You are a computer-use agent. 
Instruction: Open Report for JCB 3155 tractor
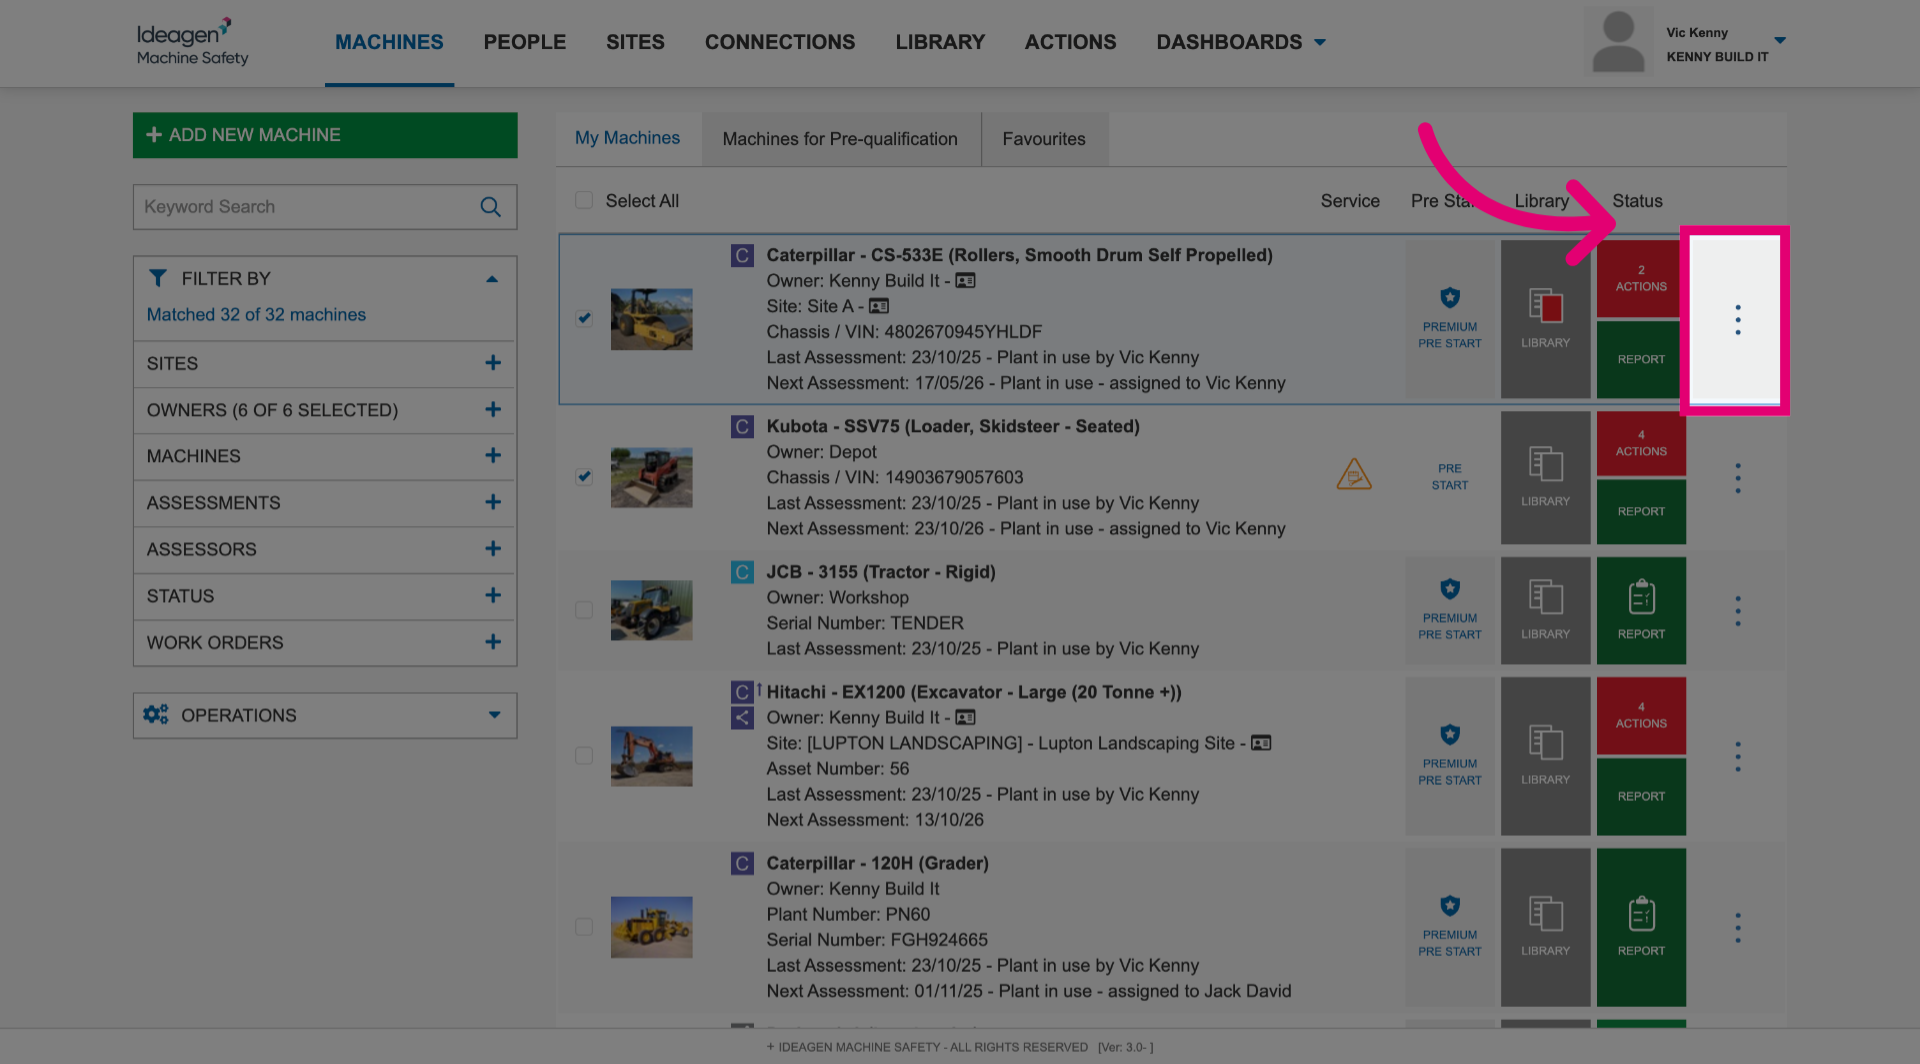pyautogui.click(x=1641, y=610)
